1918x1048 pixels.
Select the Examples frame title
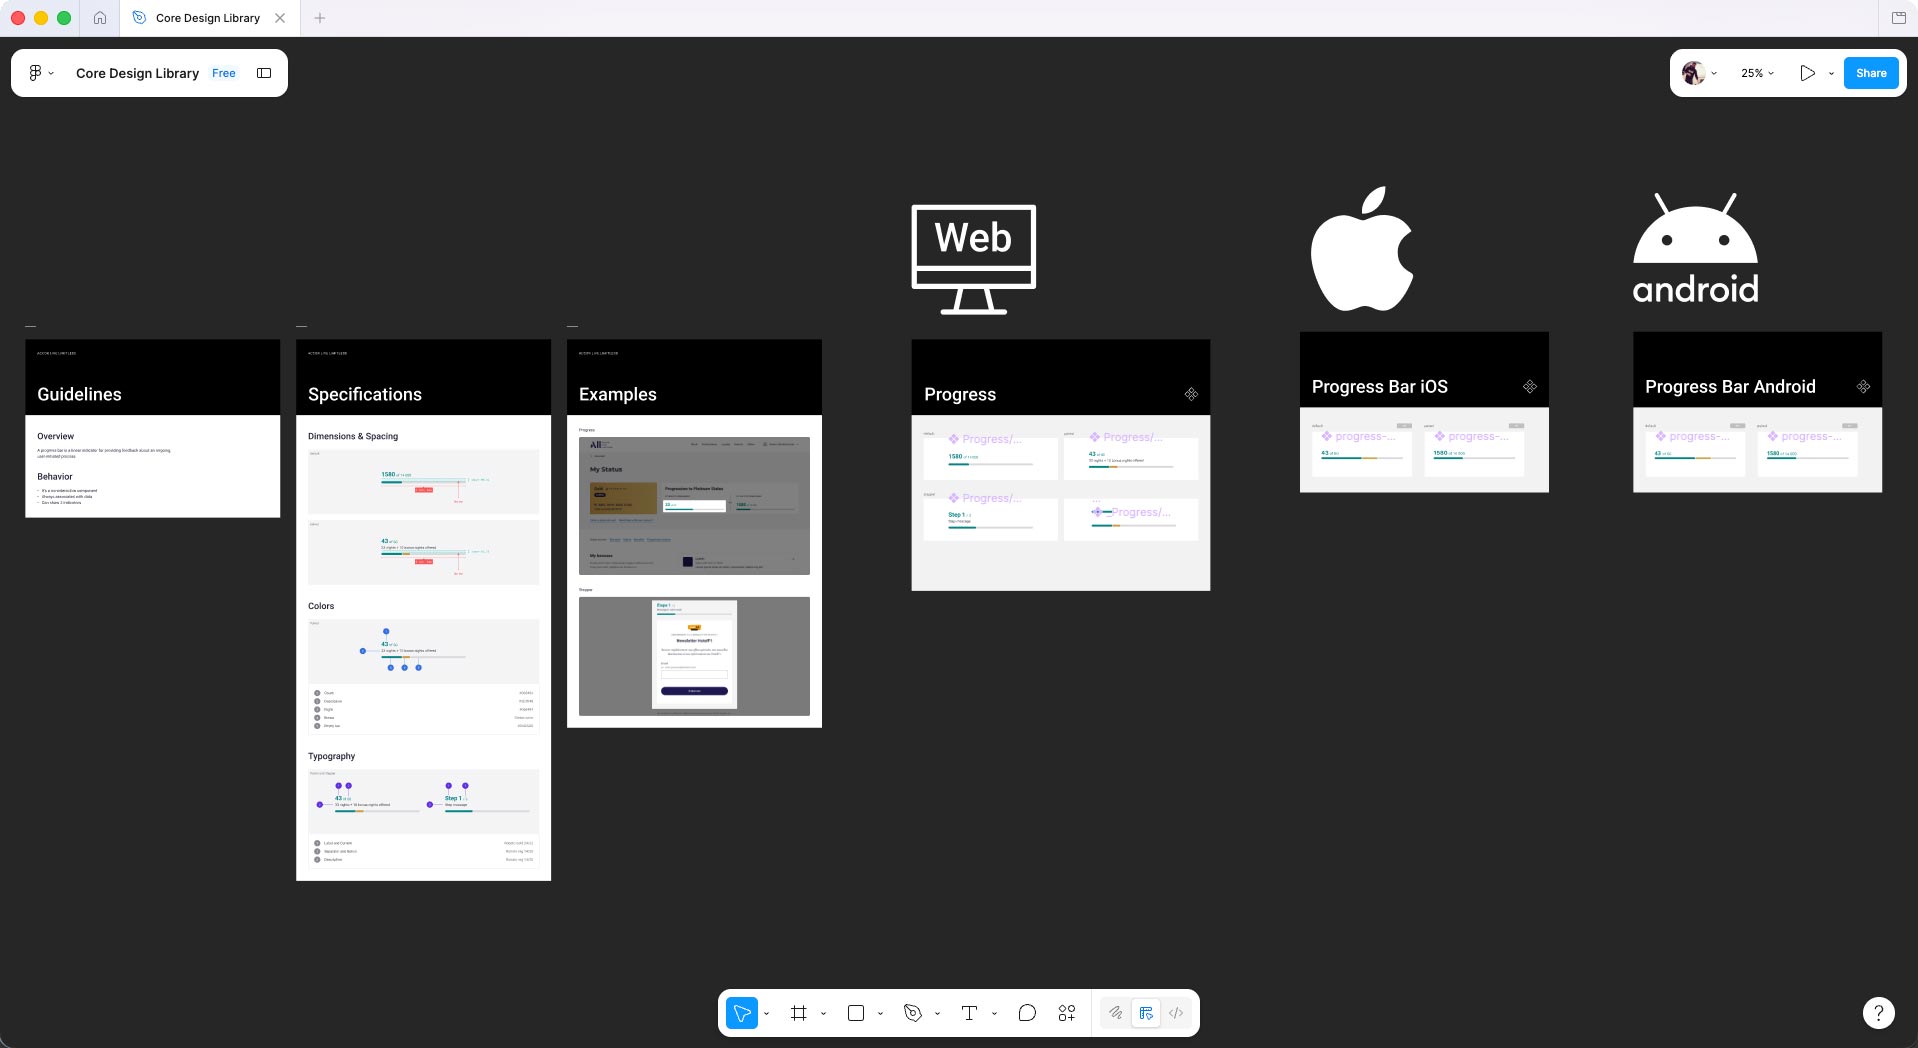618,394
